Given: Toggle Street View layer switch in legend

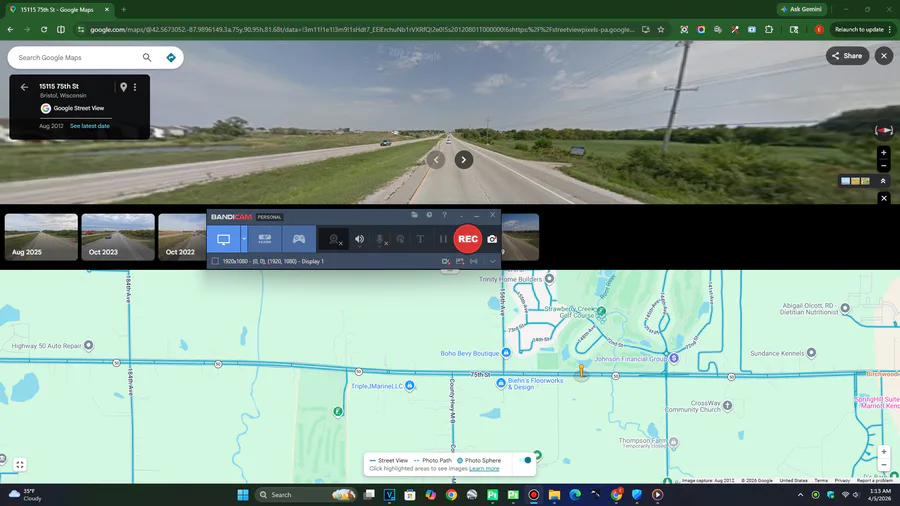Looking at the screenshot, I should [525, 460].
